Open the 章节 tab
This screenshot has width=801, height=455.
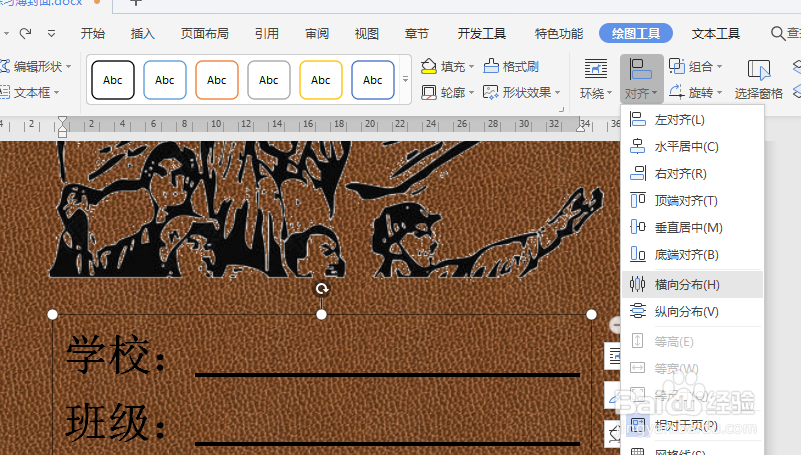[417, 34]
